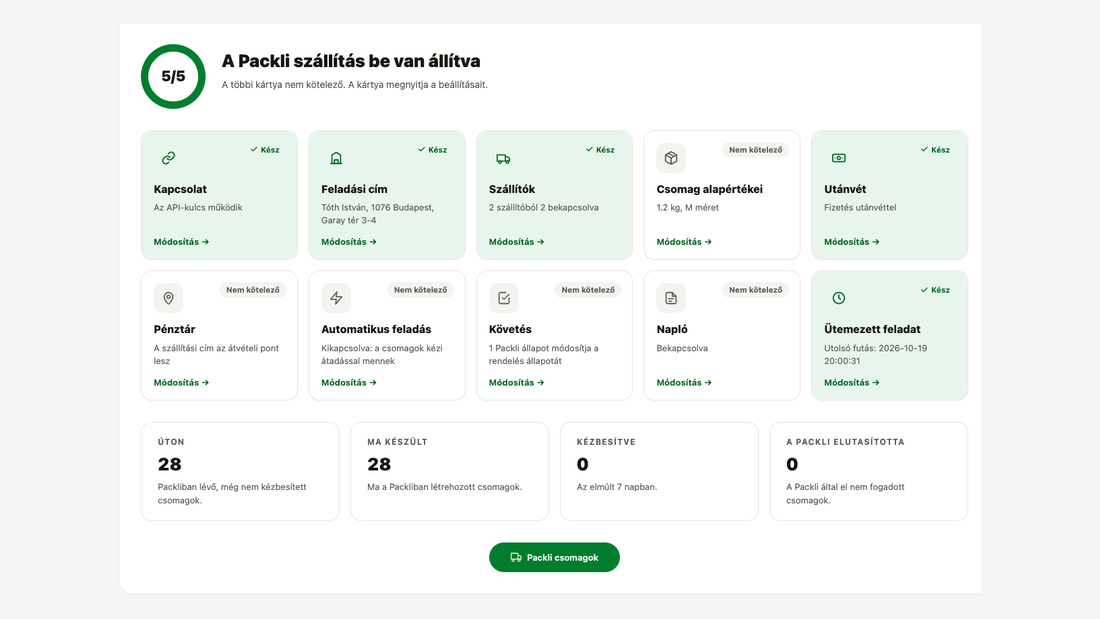The height and width of the screenshot is (619, 1100).
Task: Click '1.2 kg, M méret' text
Action: [x=688, y=208]
